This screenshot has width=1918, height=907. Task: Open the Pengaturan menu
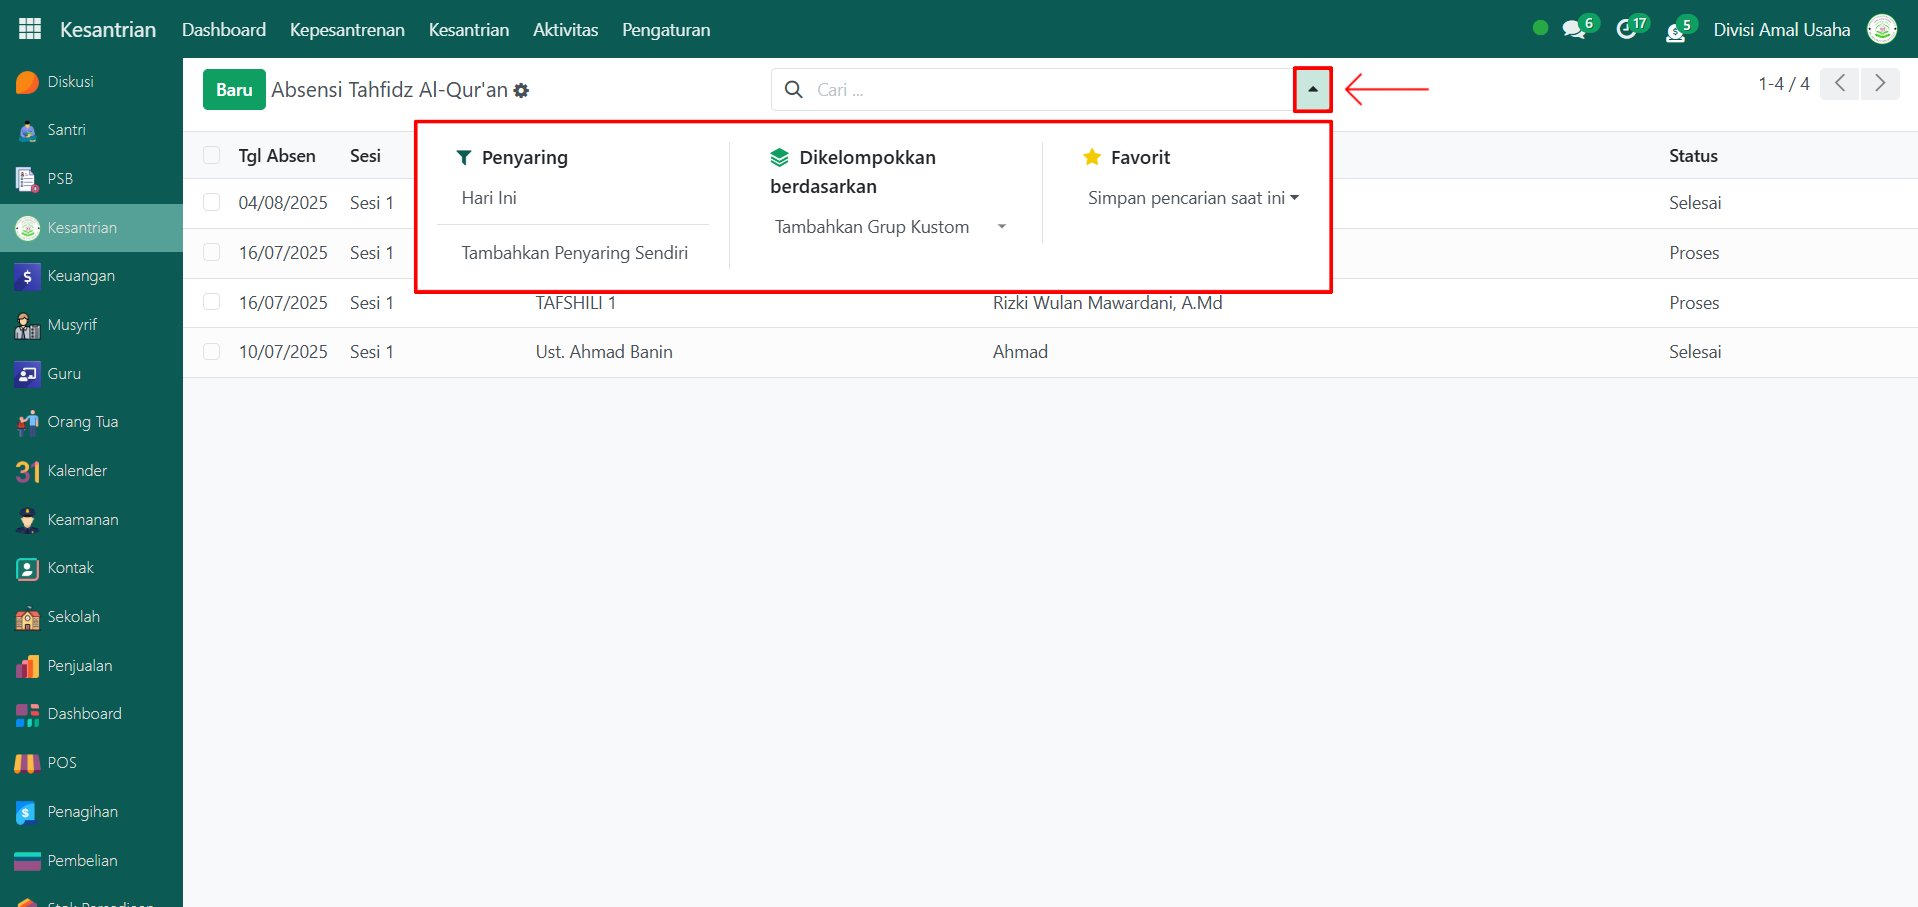tap(666, 30)
